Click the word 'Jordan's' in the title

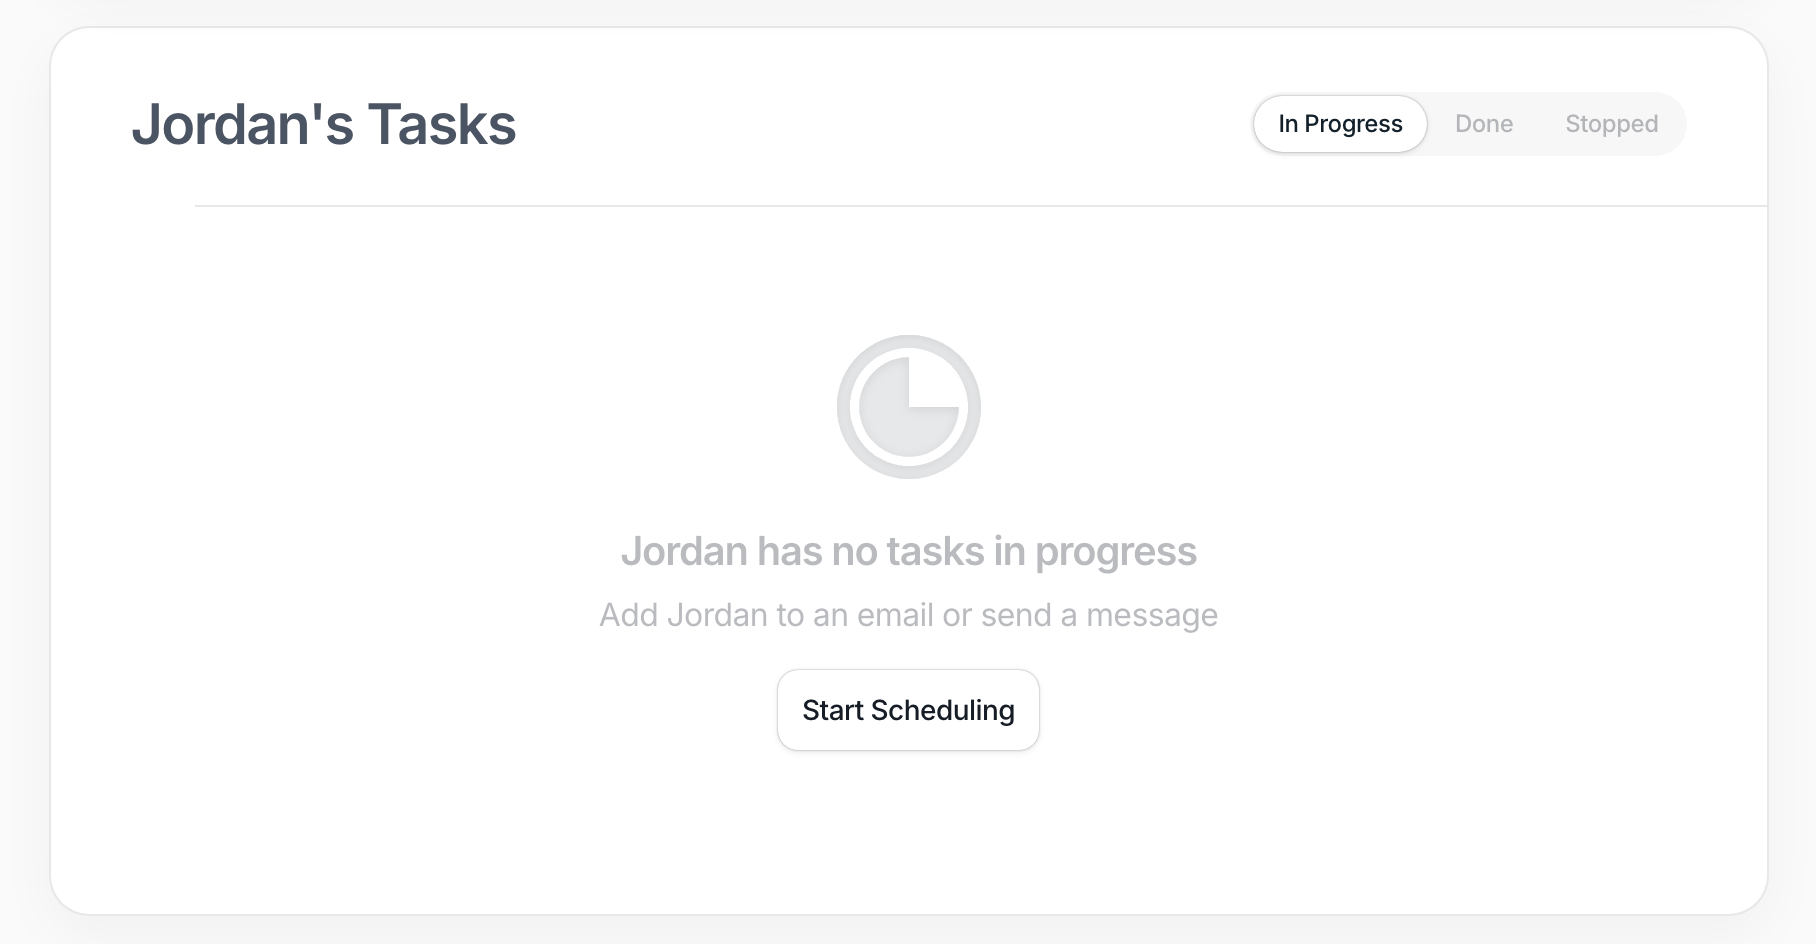point(243,125)
